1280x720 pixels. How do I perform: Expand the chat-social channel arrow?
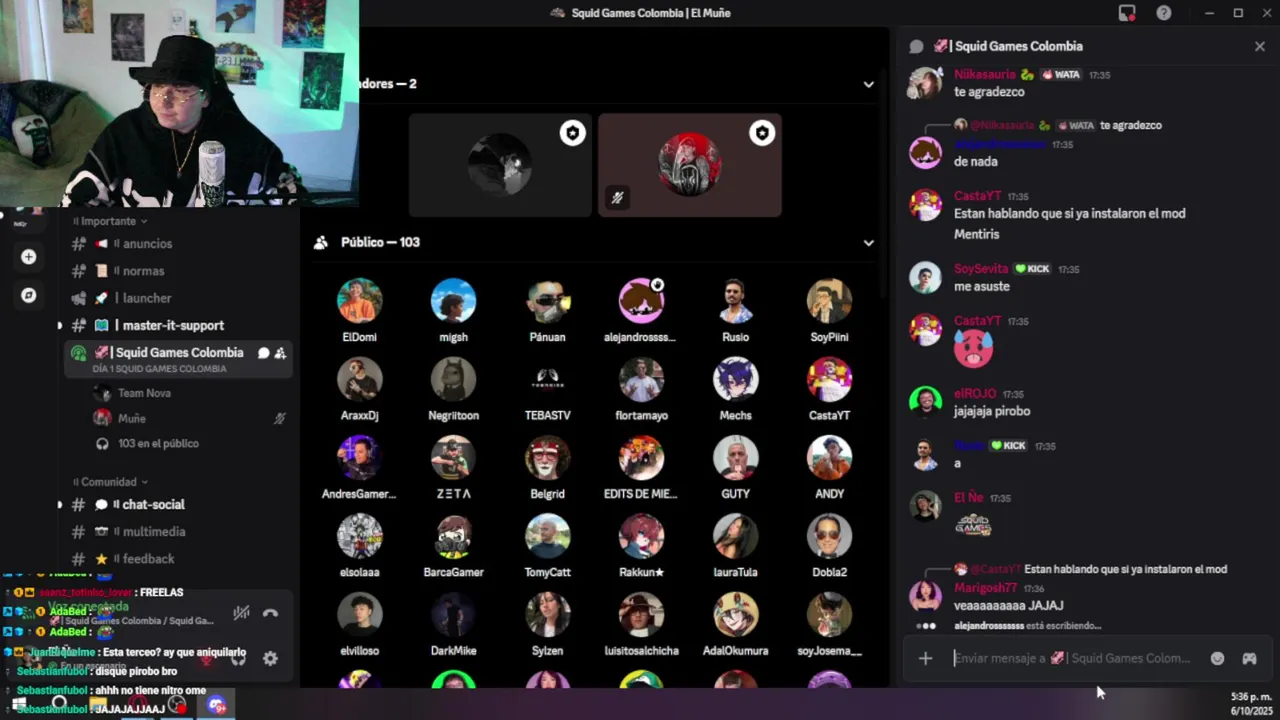[59, 505]
